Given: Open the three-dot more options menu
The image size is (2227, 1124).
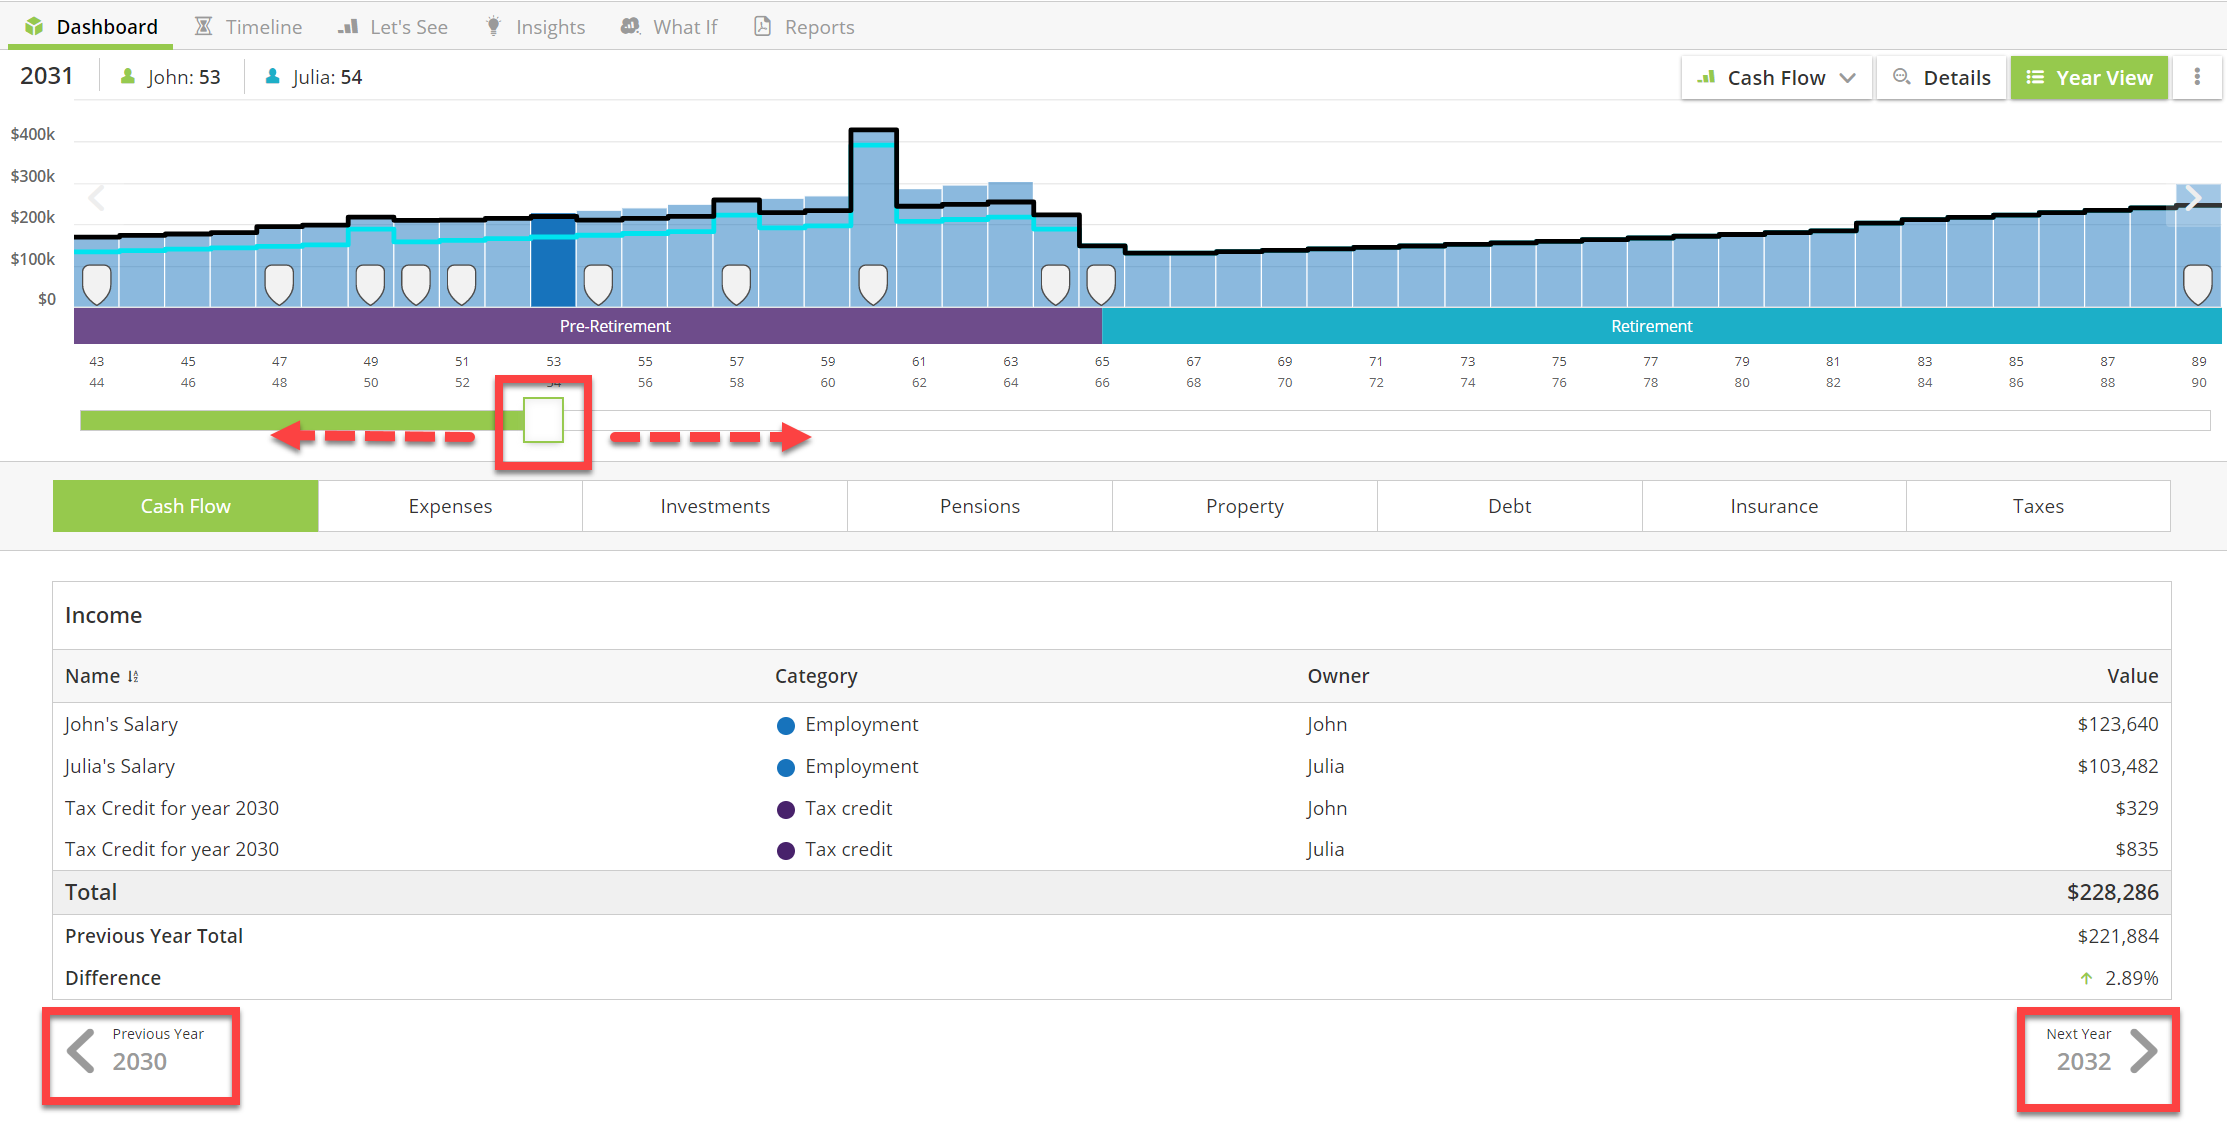Looking at the screenshot, I should tap(2197, 77).
